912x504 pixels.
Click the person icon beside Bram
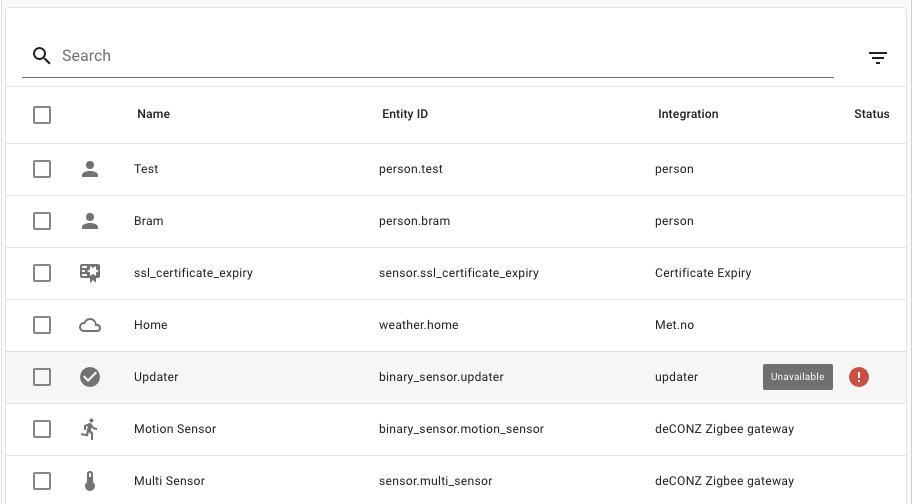pos(90,221)
